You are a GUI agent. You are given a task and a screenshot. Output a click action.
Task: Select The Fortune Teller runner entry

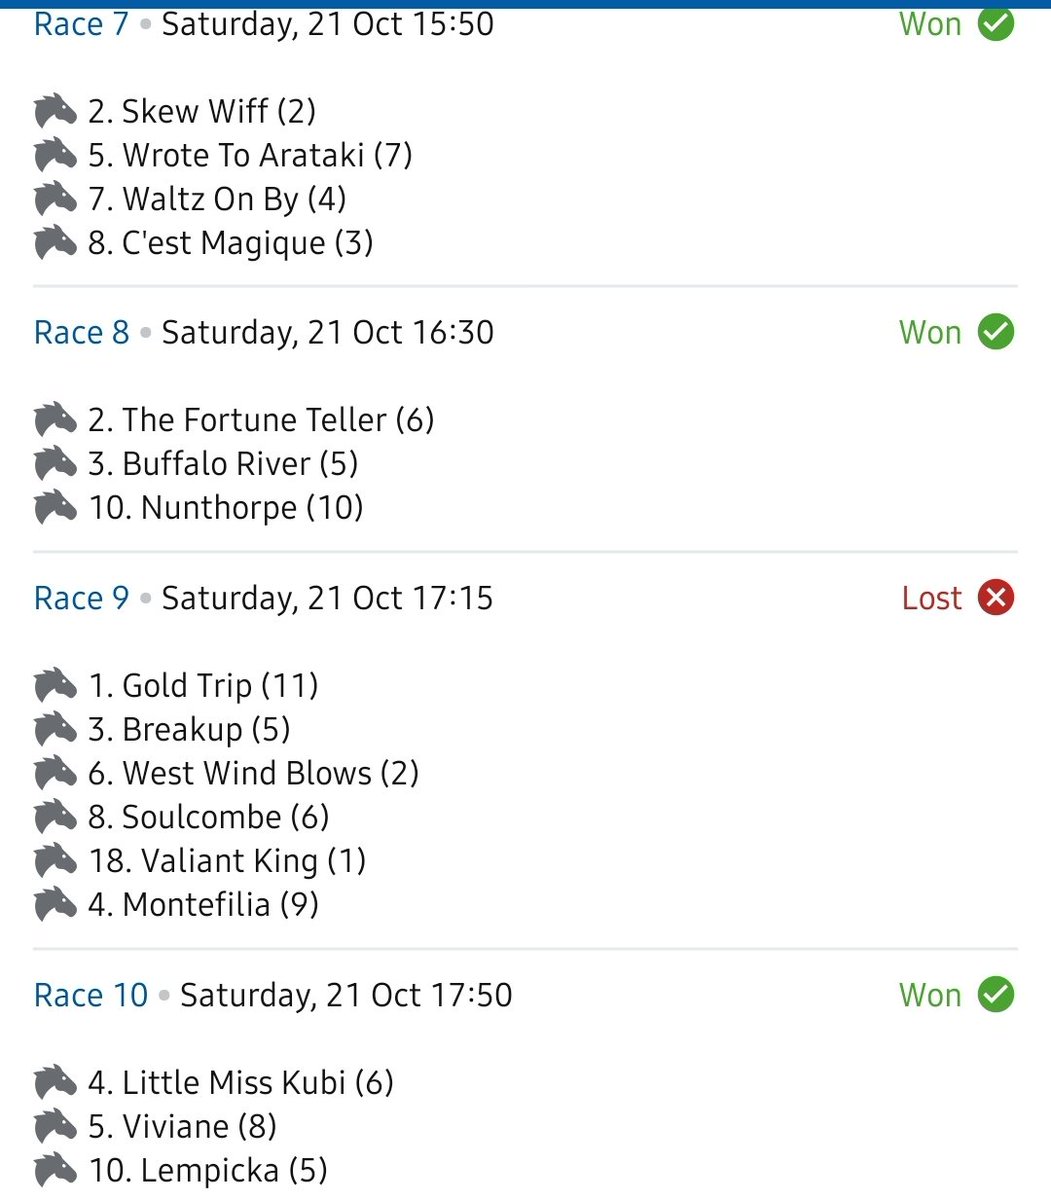[234, 420]
